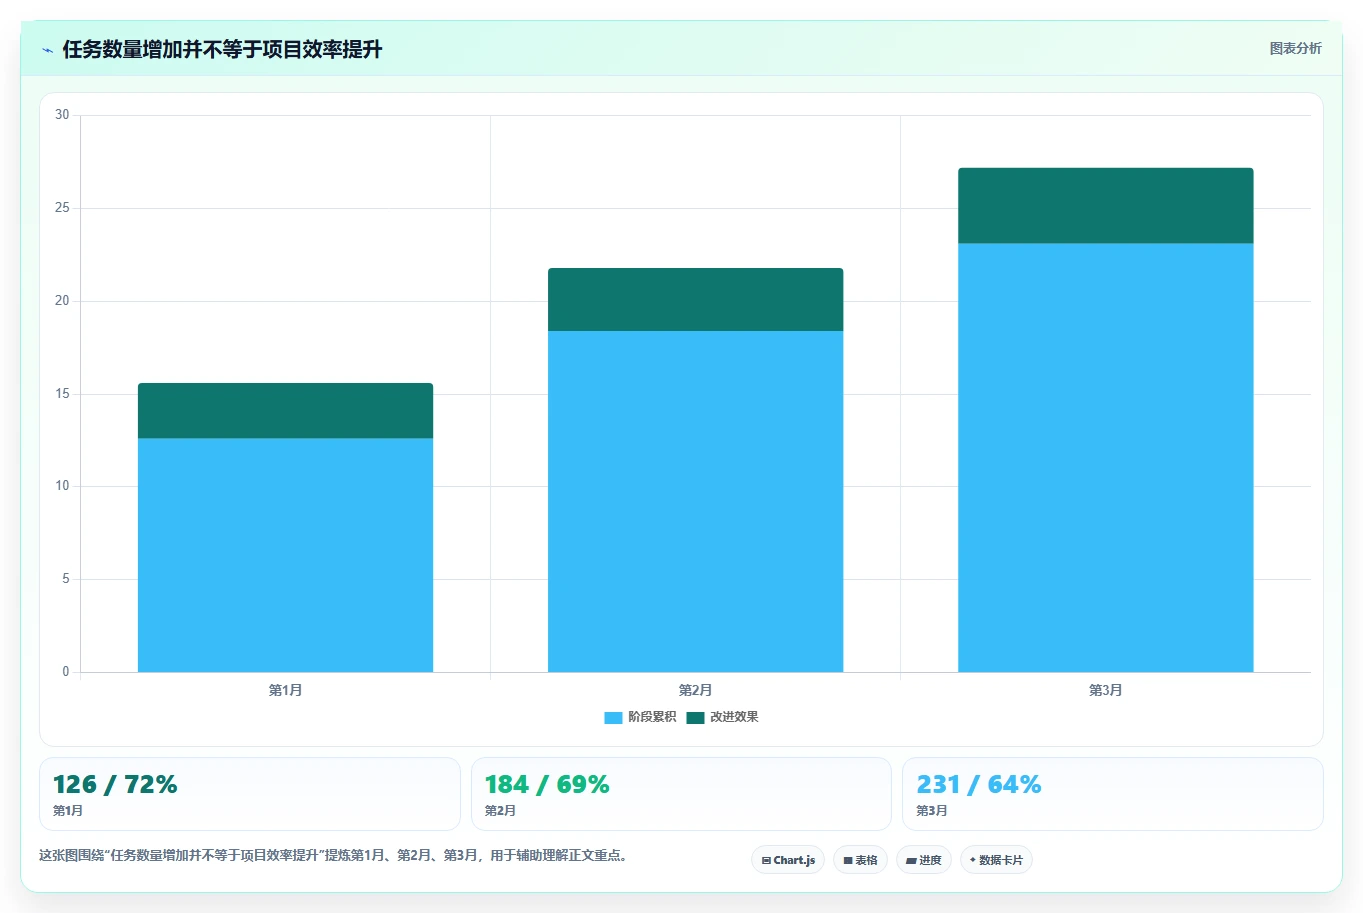Toggle the 阶段累积 legend color box
The image size is (1363, 913).
pos(613,717)
